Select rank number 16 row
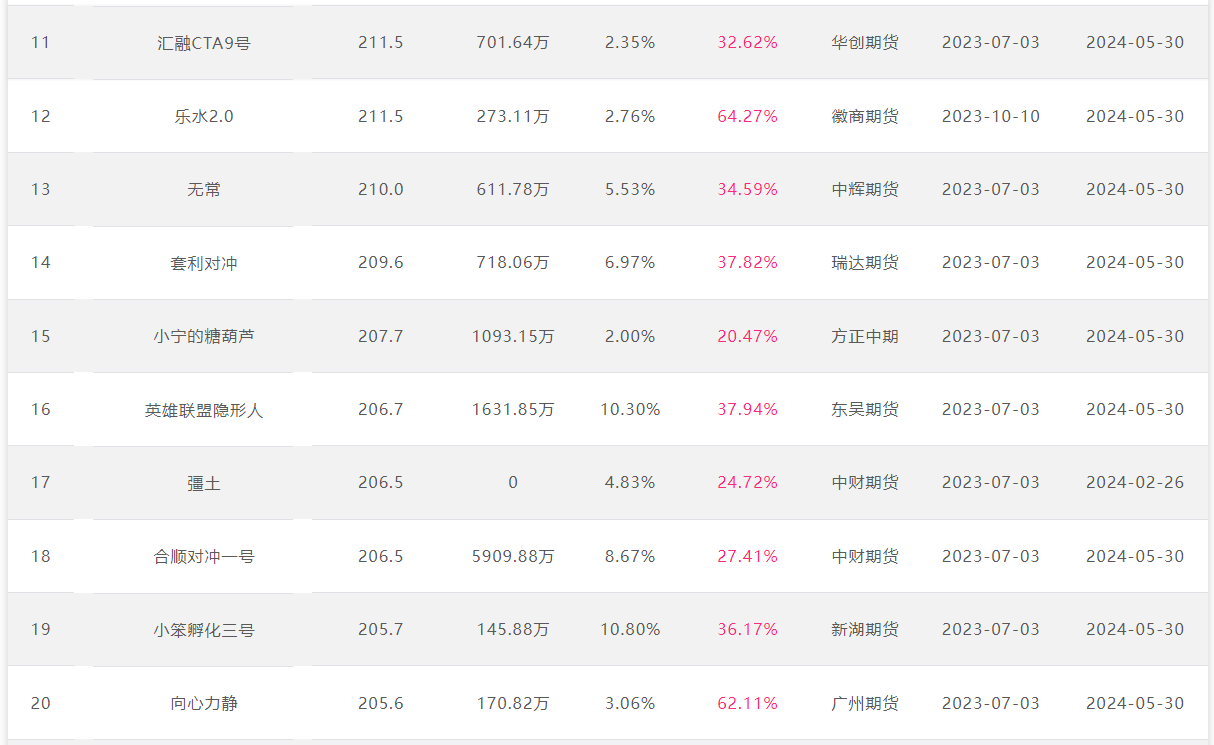 click(607, 409)
